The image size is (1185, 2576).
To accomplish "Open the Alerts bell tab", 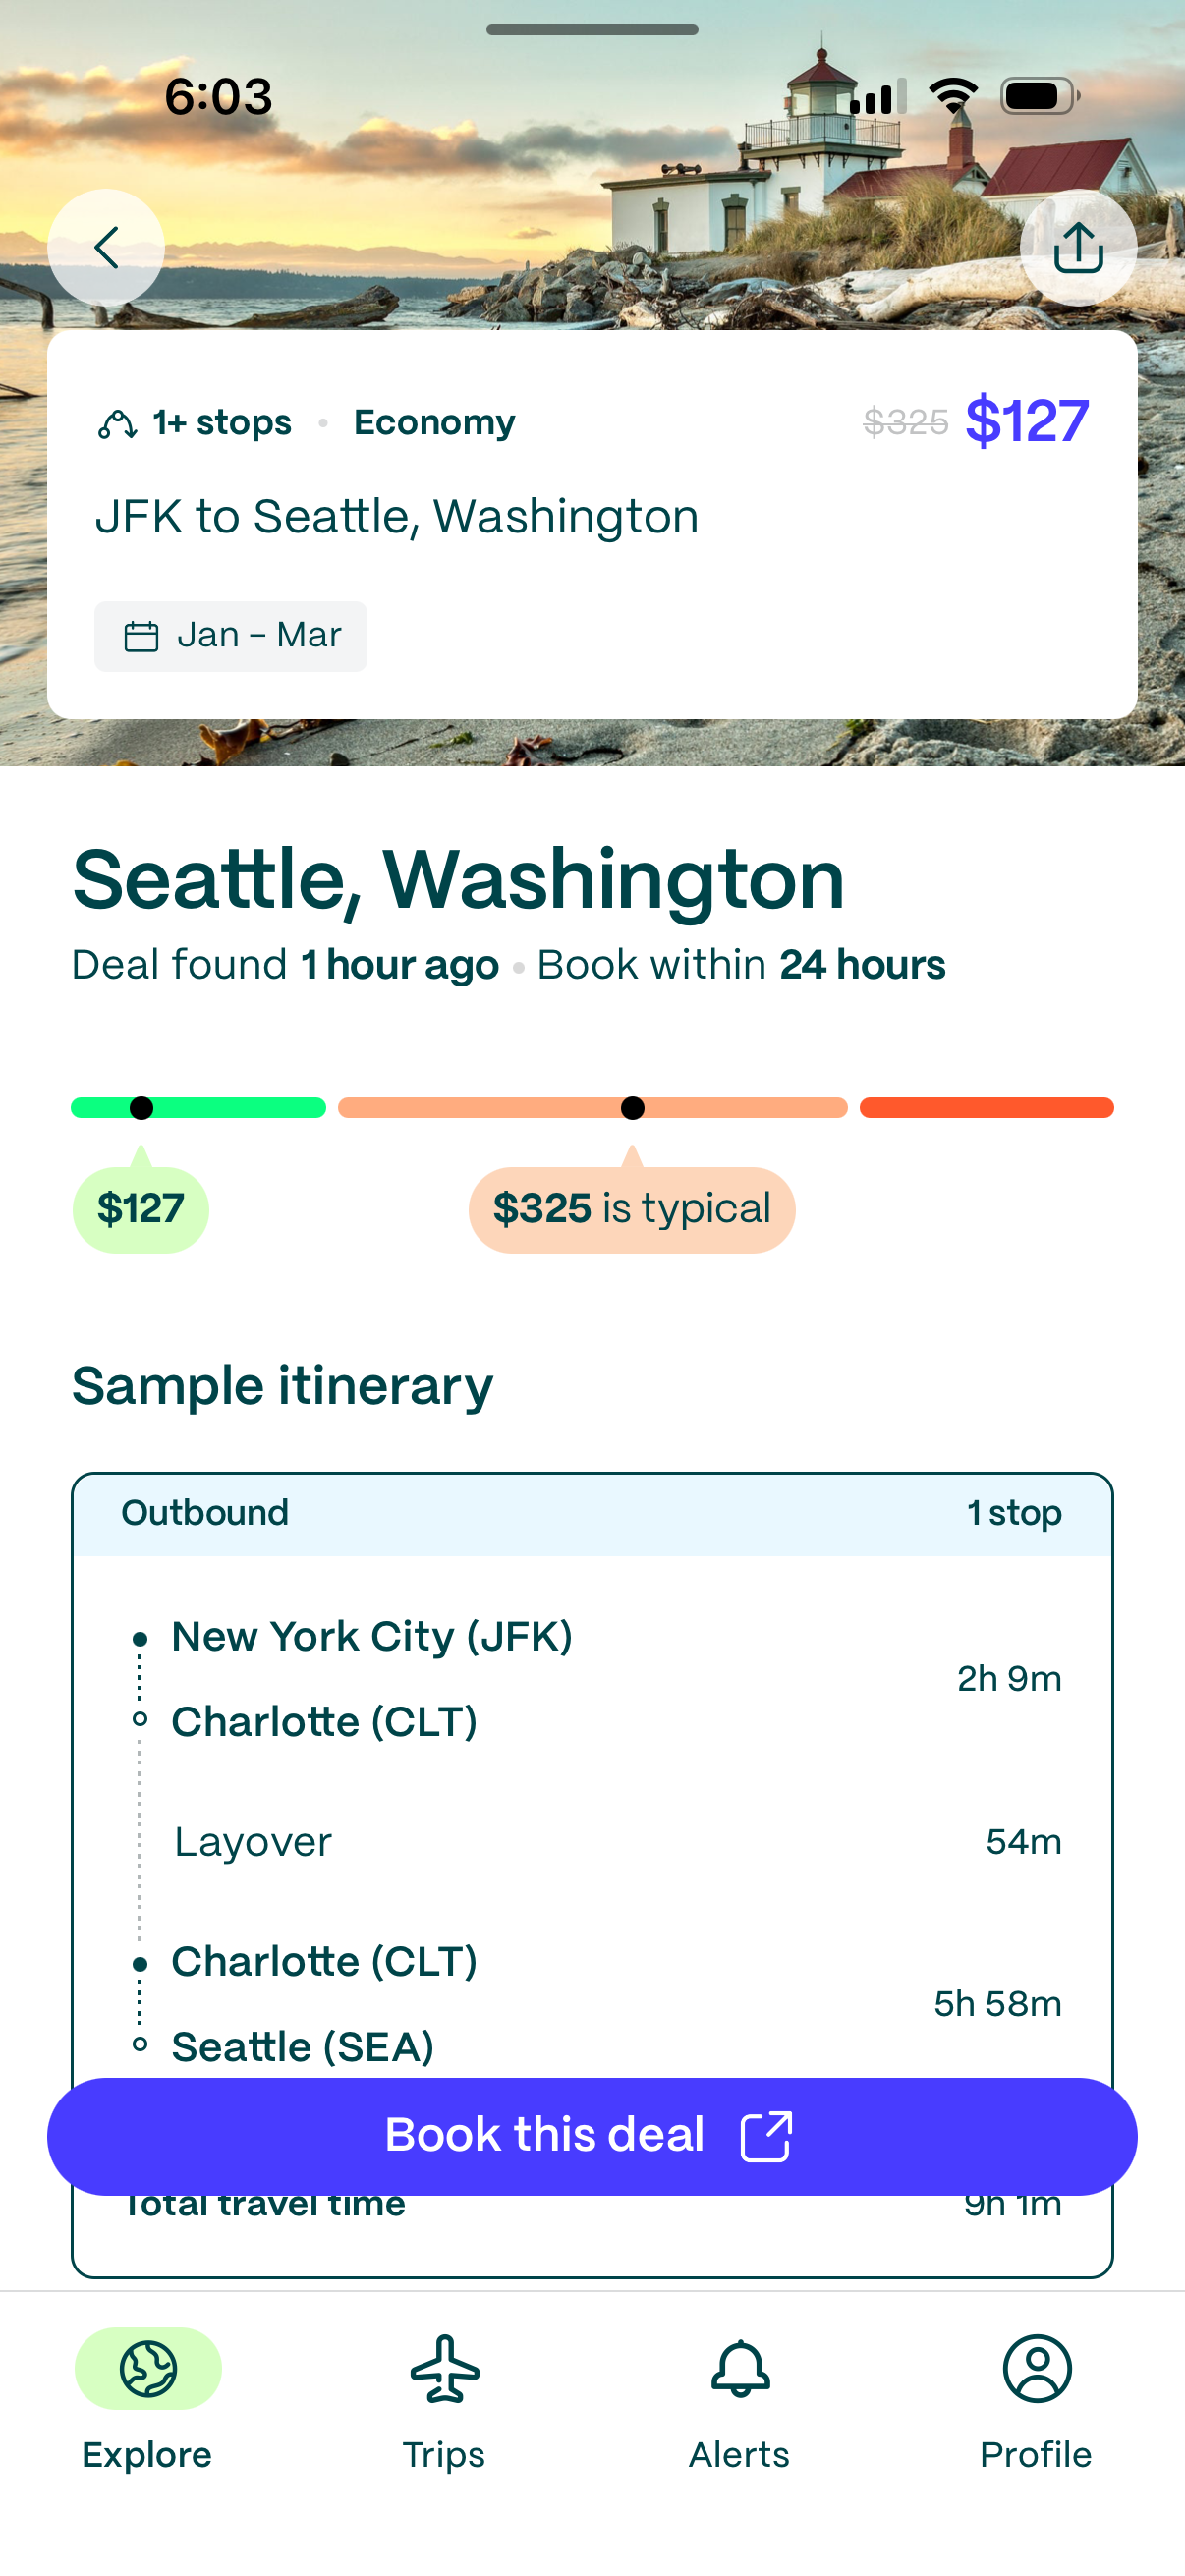I will coord(740,2368).
